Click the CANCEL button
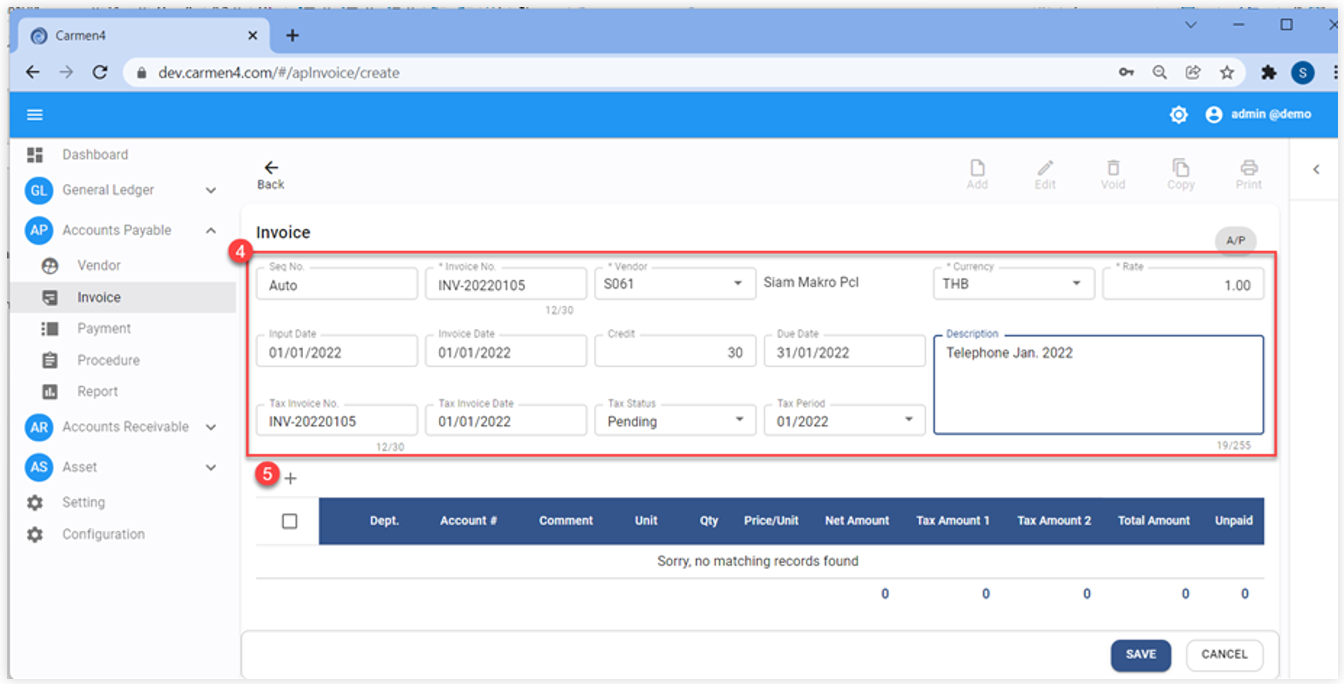The width and height of the screenshot is (1344, 684). coord(1224,655)
